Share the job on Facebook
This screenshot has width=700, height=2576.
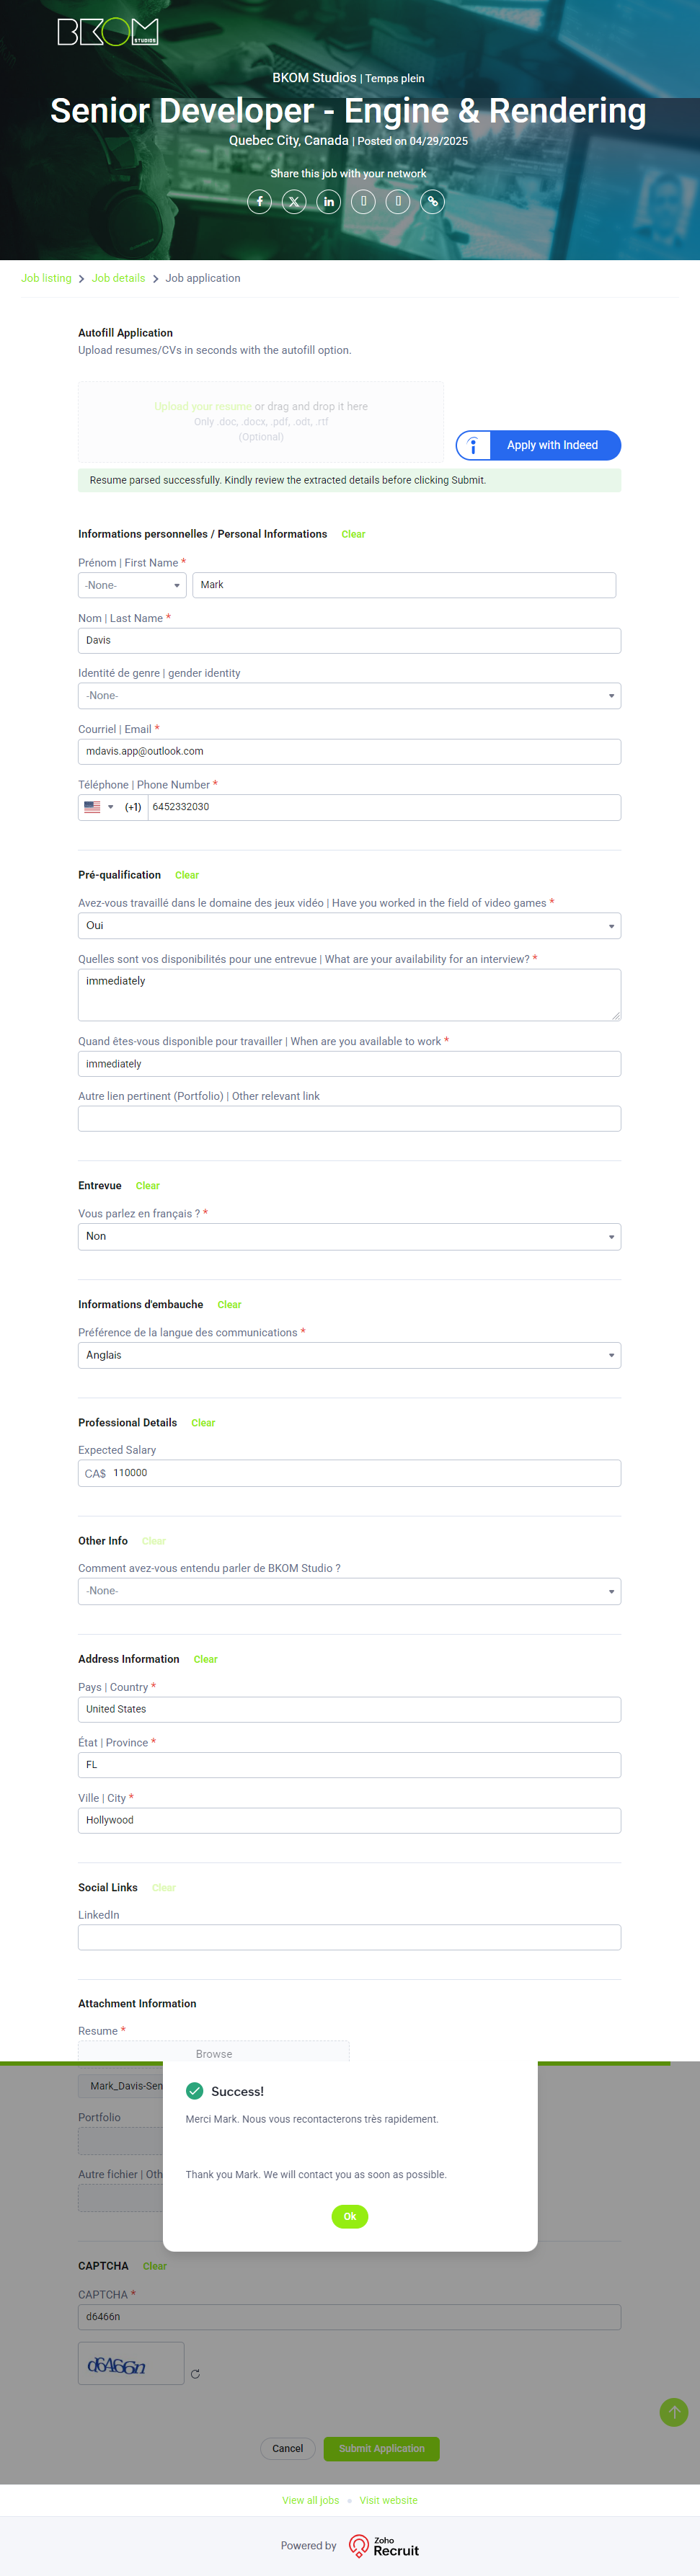[x=259, y=202]
